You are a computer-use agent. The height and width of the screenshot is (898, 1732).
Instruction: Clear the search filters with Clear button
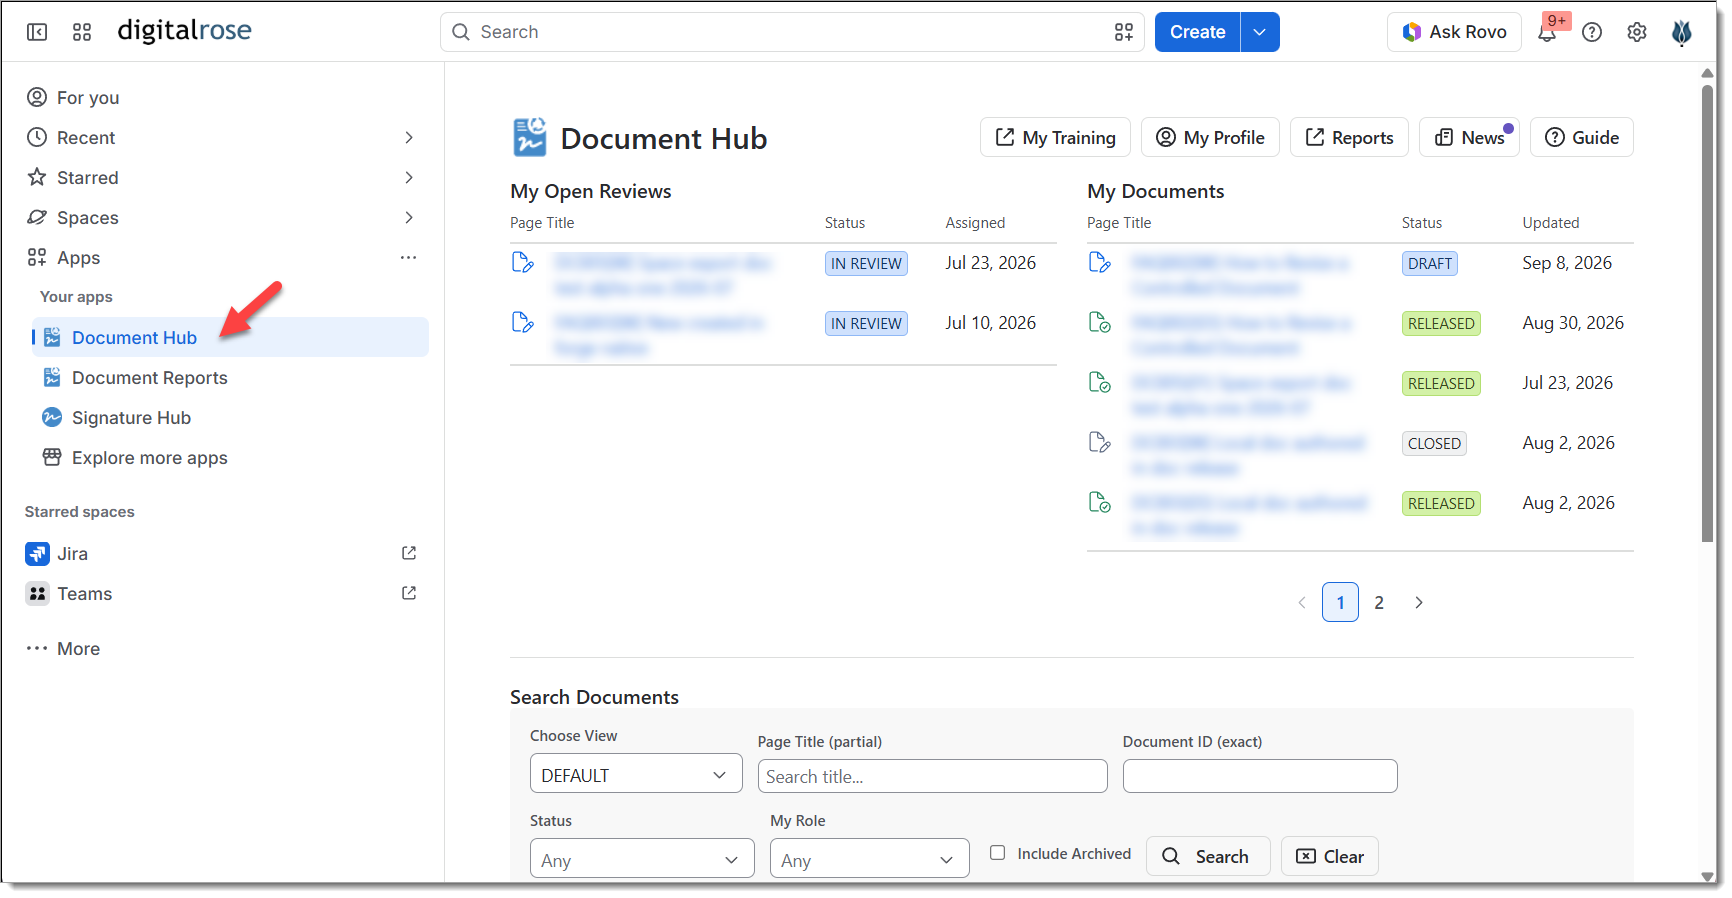click(1329, 856)
